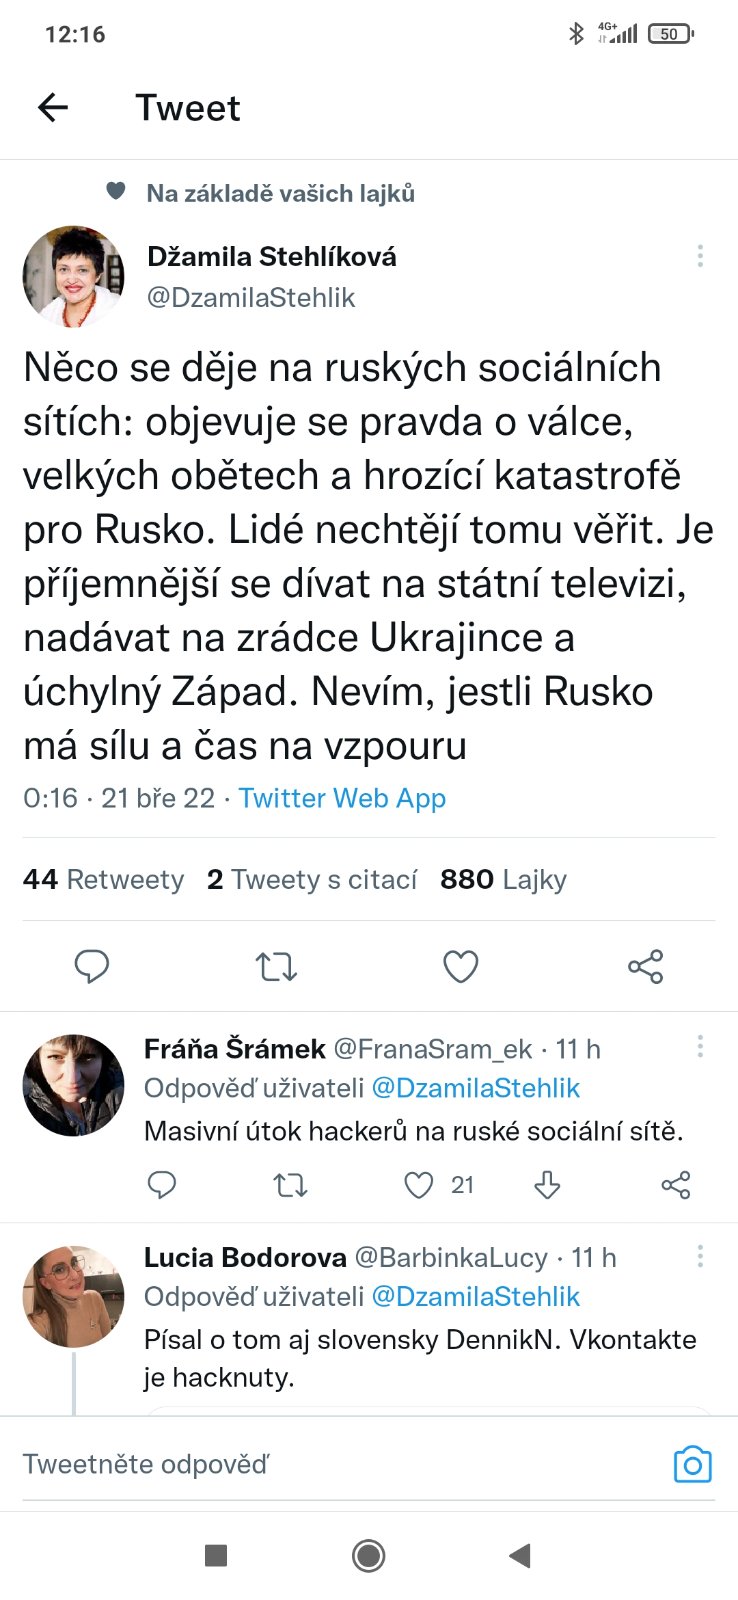Open the Twitter Web App link
The image size is (738, 1600).
click(342, 798)
